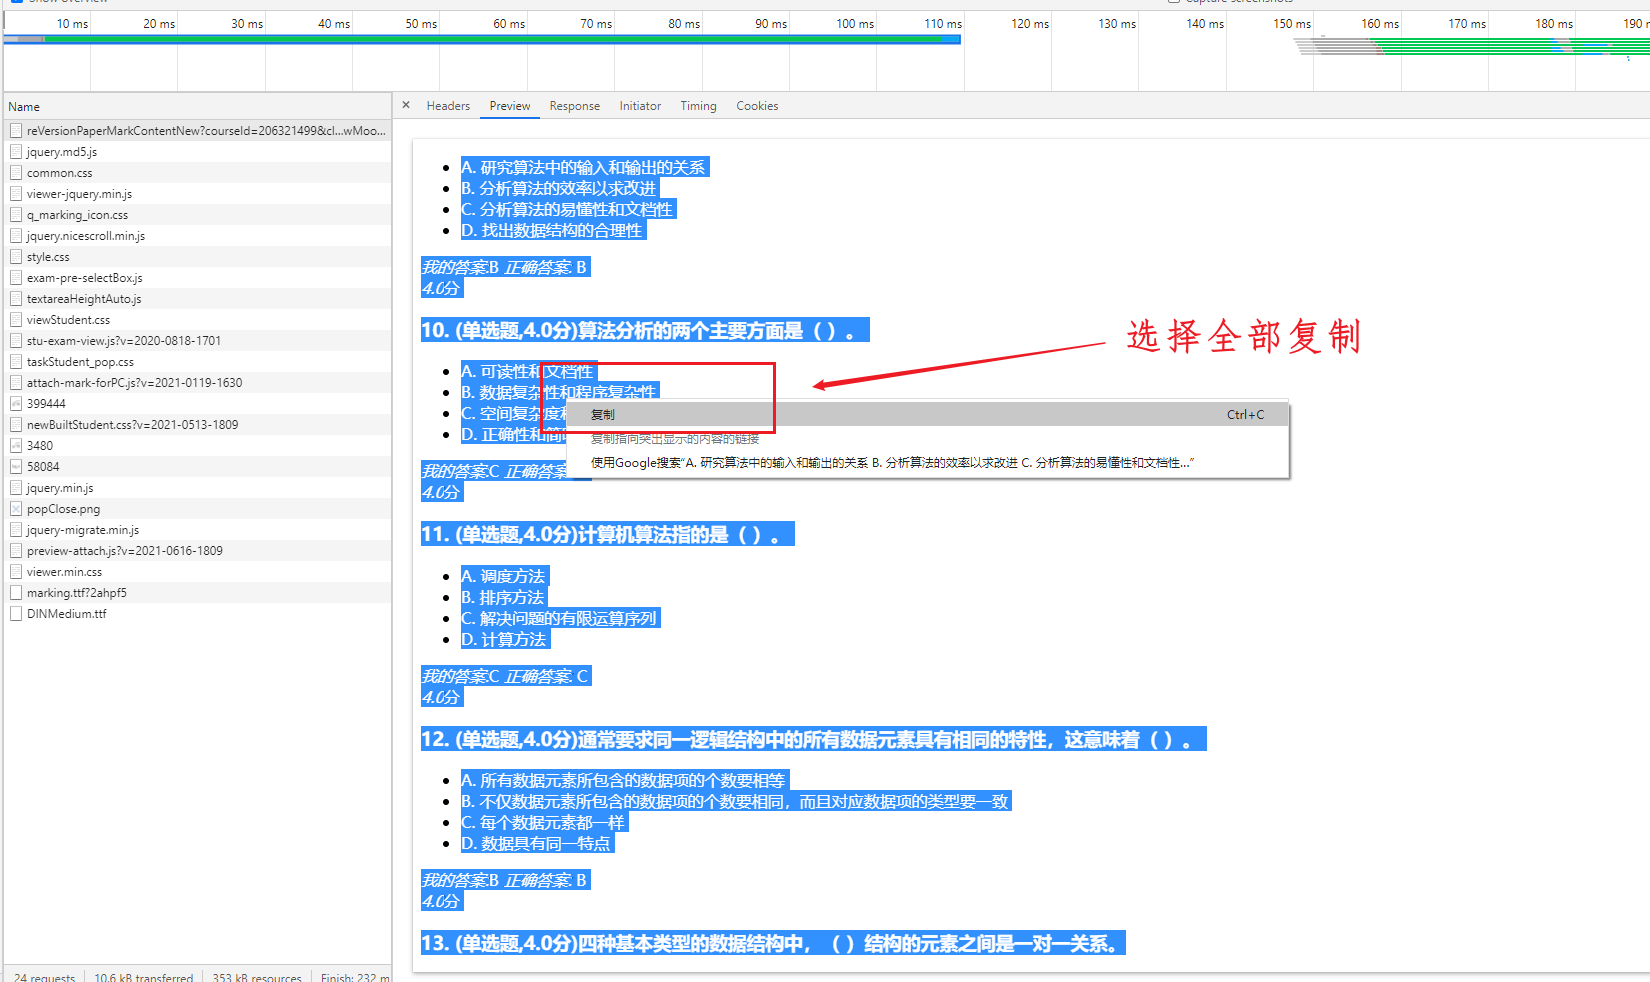Select the 399444 request
Image resolution: width=1650 pixels, height=982 pixels.
tap(197, 404)
